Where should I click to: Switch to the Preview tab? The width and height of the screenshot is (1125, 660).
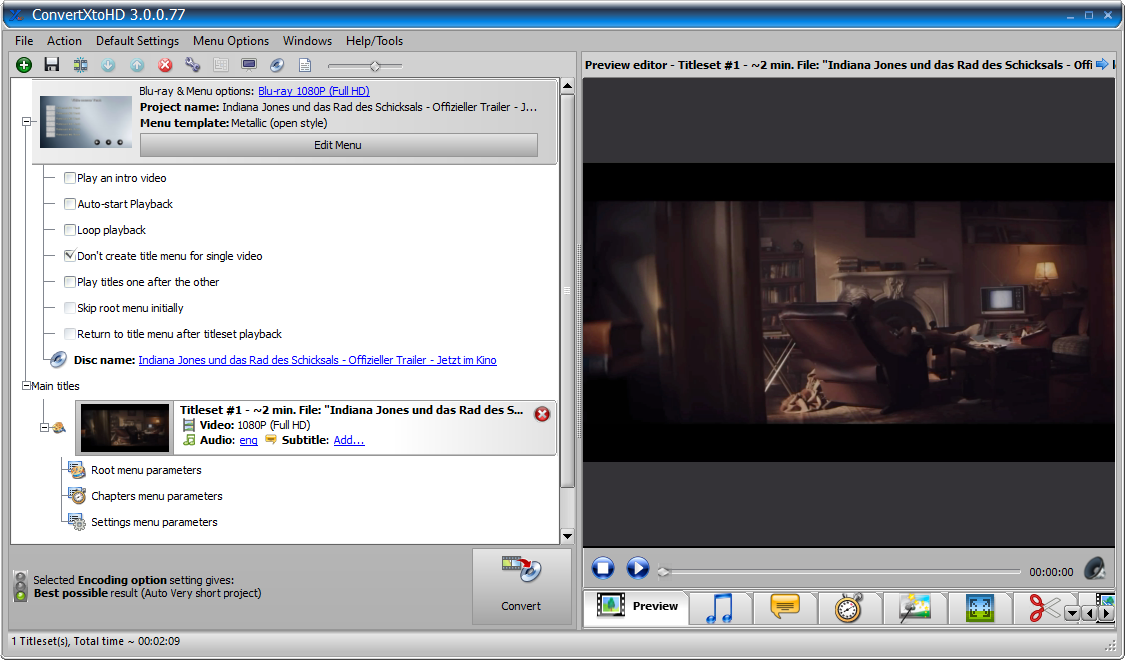point(636,608)
